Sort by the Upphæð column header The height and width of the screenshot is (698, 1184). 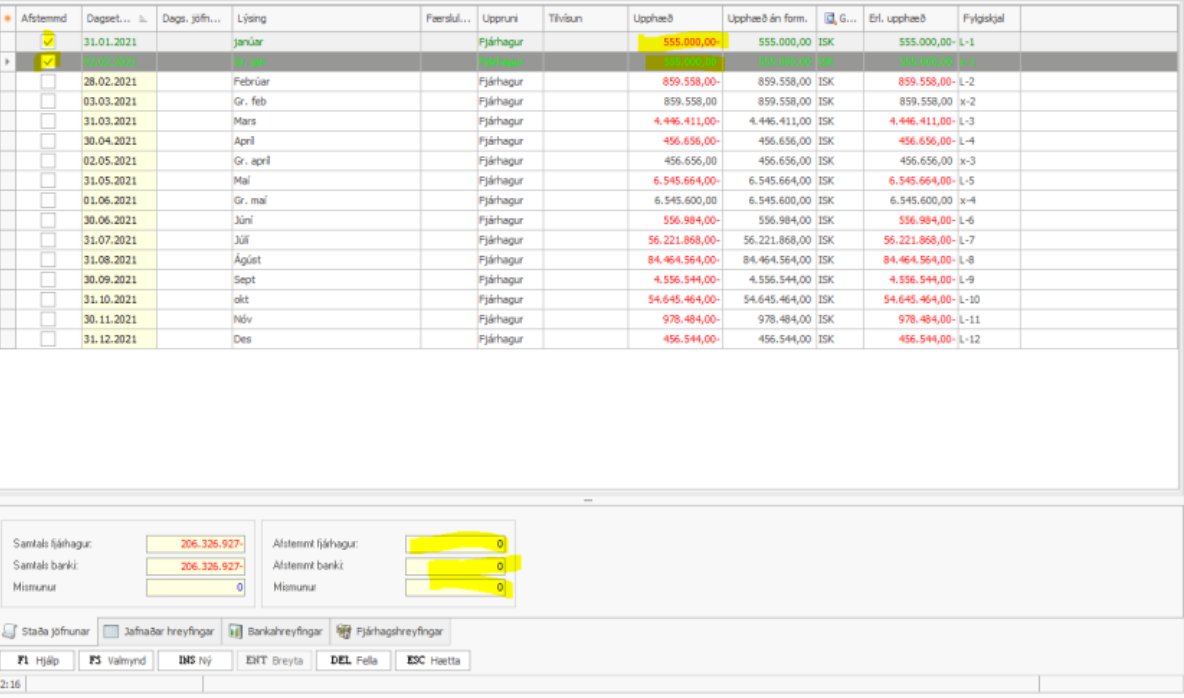[x=675, y=19]
